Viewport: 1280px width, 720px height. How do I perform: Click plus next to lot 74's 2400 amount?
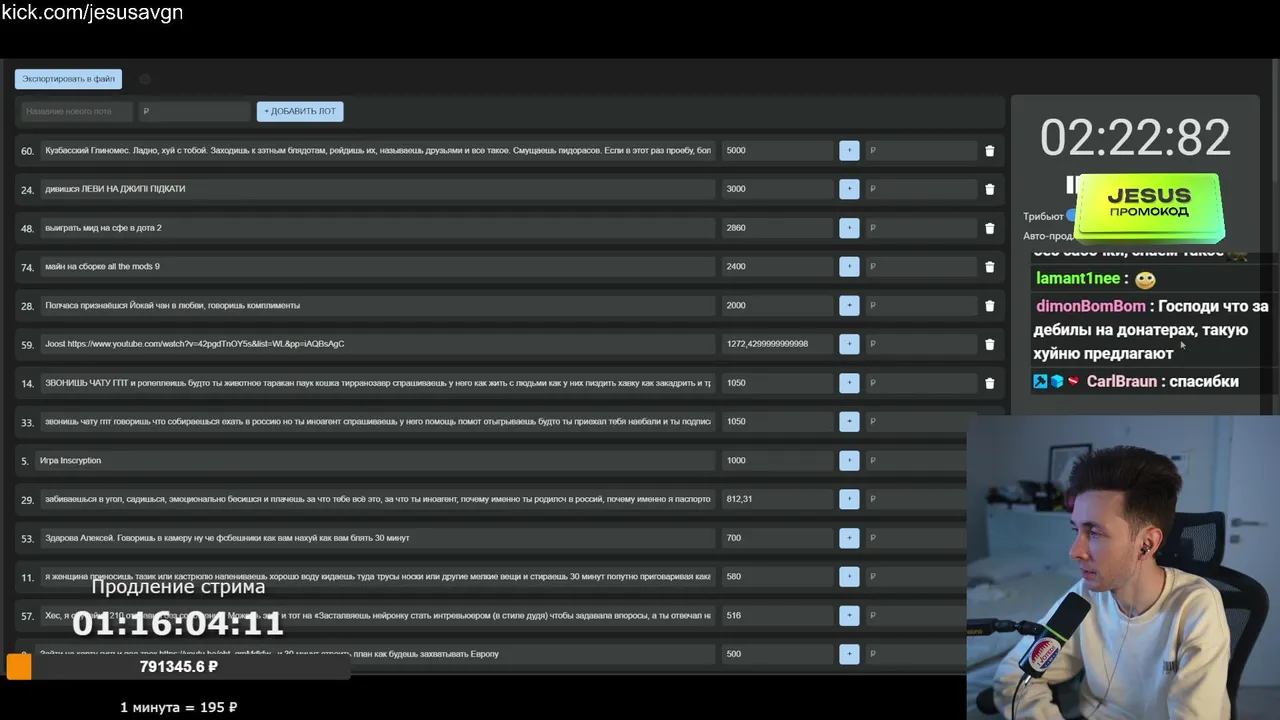tap(849, 266)
